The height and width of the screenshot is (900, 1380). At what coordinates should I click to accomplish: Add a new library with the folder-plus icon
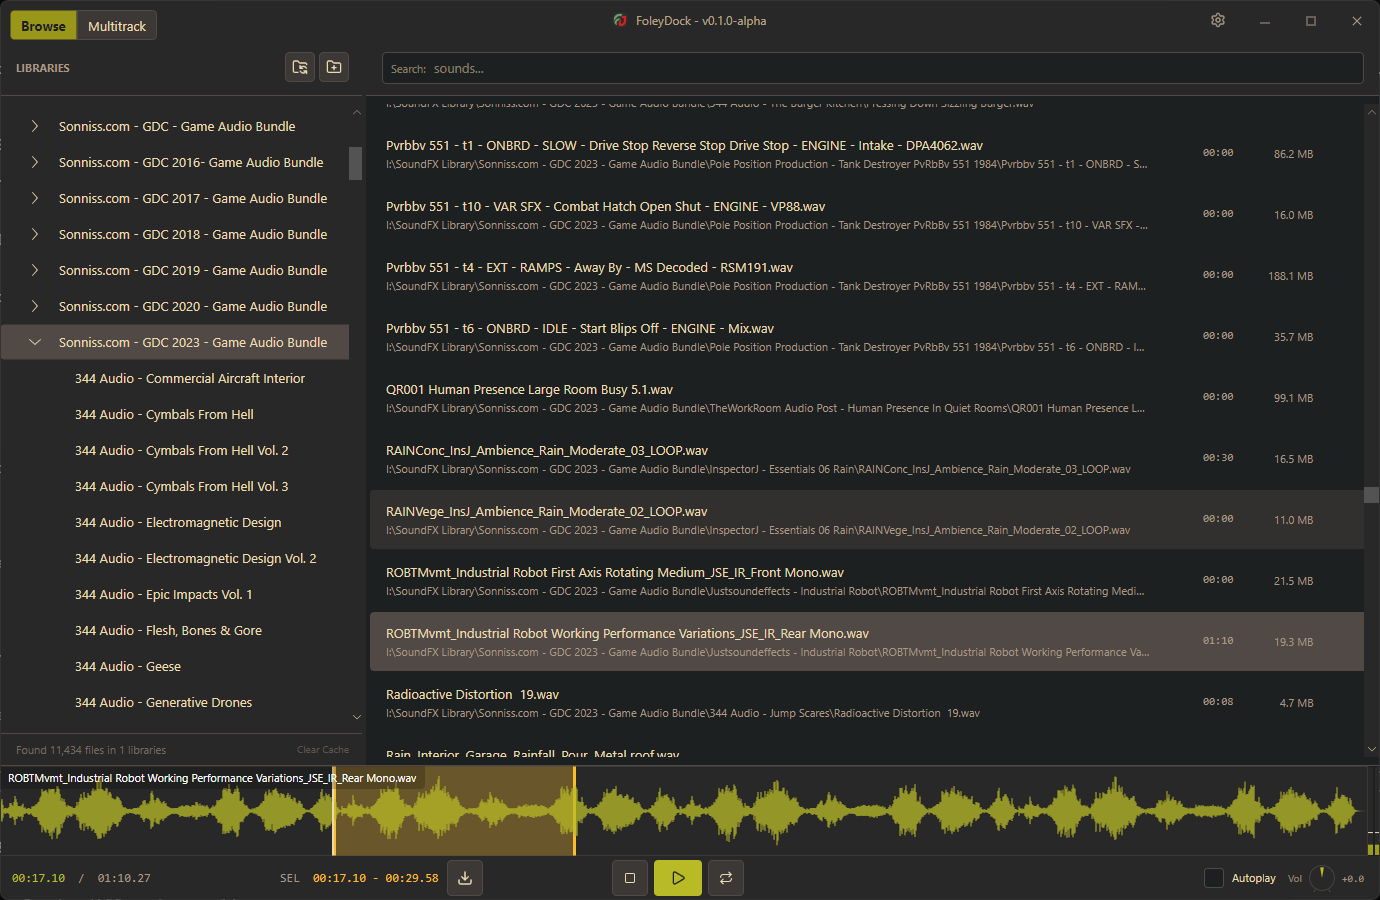[x=334, y=67]
